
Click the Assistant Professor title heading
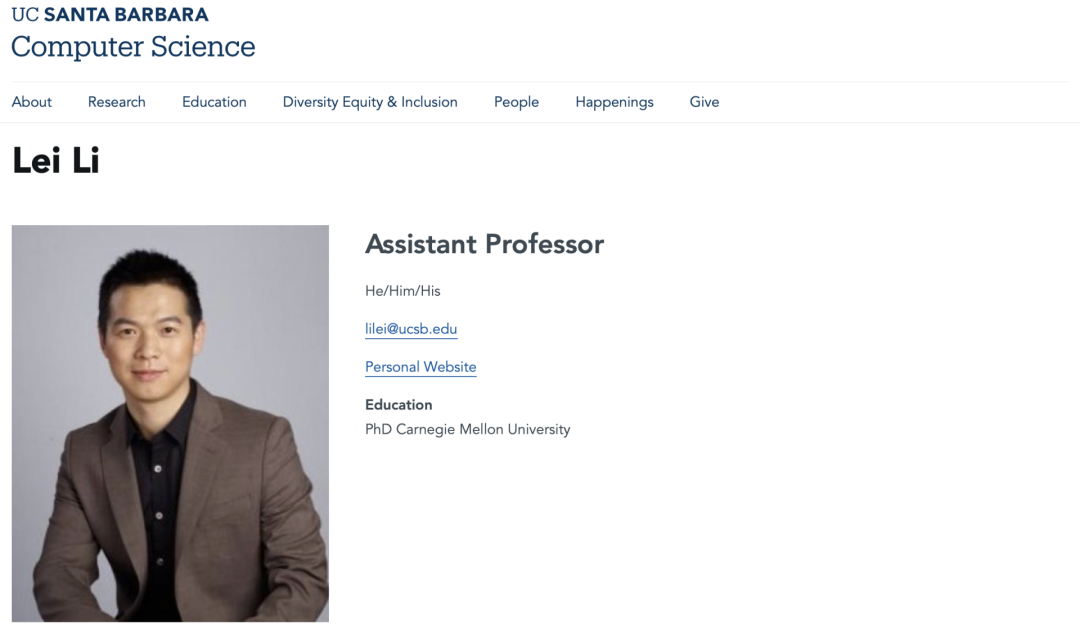pyautogui.click(x=484, y=244)
